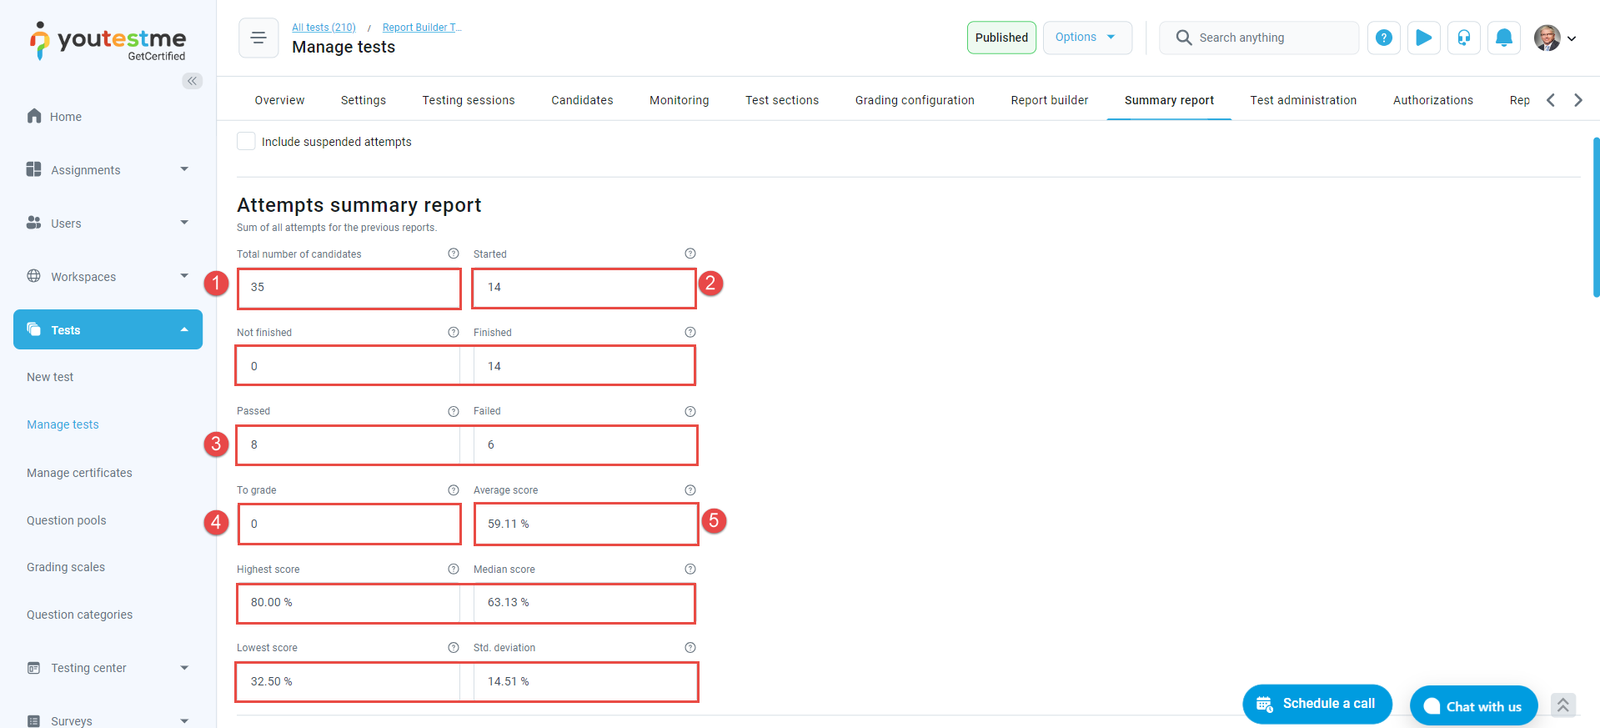Screen dimensions: 1600x728
Task: Collapse the sidebar with double-chevron icon
Action: click(x=192, y=81)
